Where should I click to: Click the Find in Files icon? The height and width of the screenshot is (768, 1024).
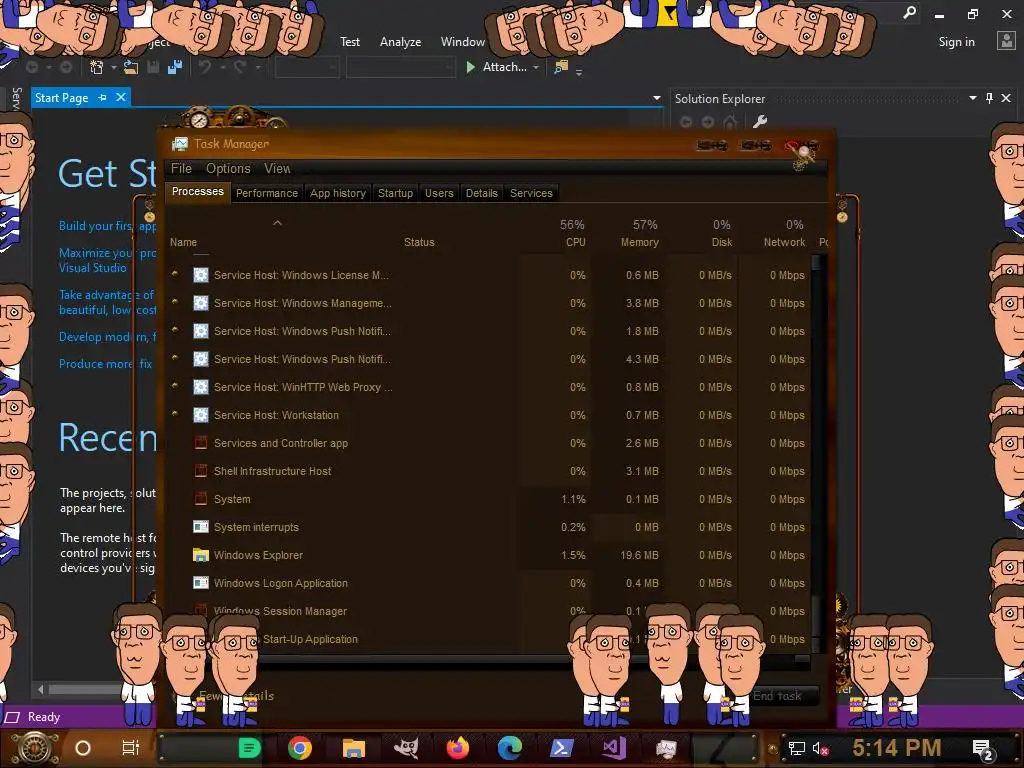pyautogui.click(x=561, y=67)
